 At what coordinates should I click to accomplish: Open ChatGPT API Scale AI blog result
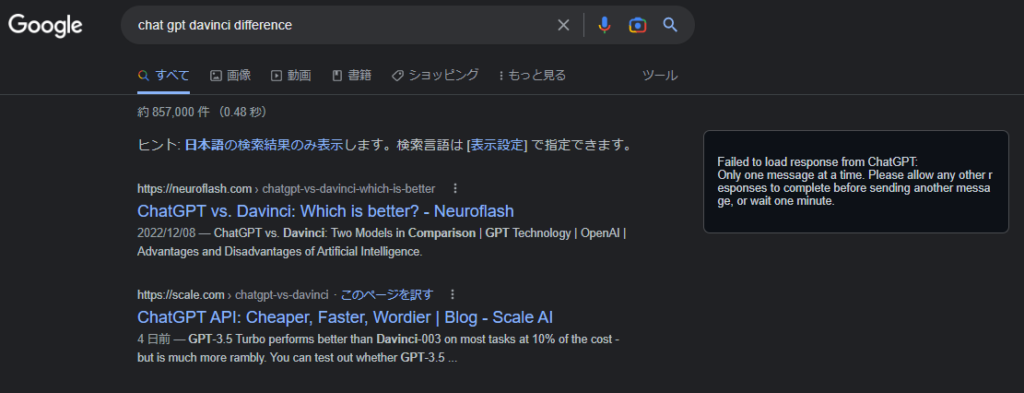coord(345,317)
